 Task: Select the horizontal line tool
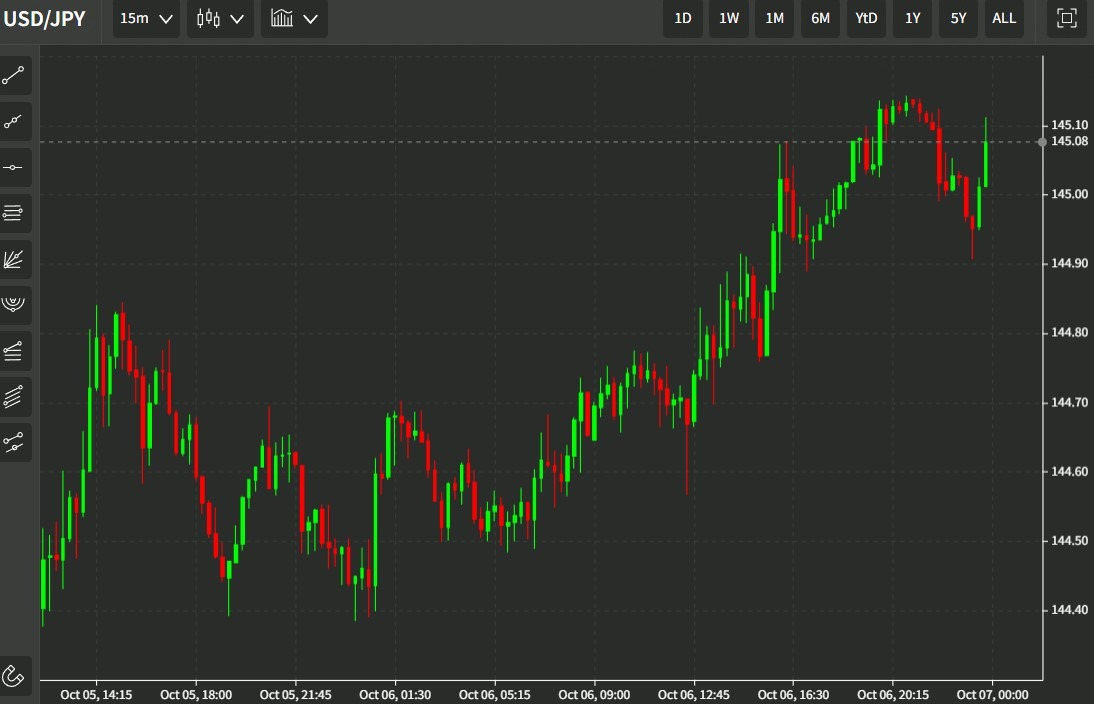coord(13,167)
